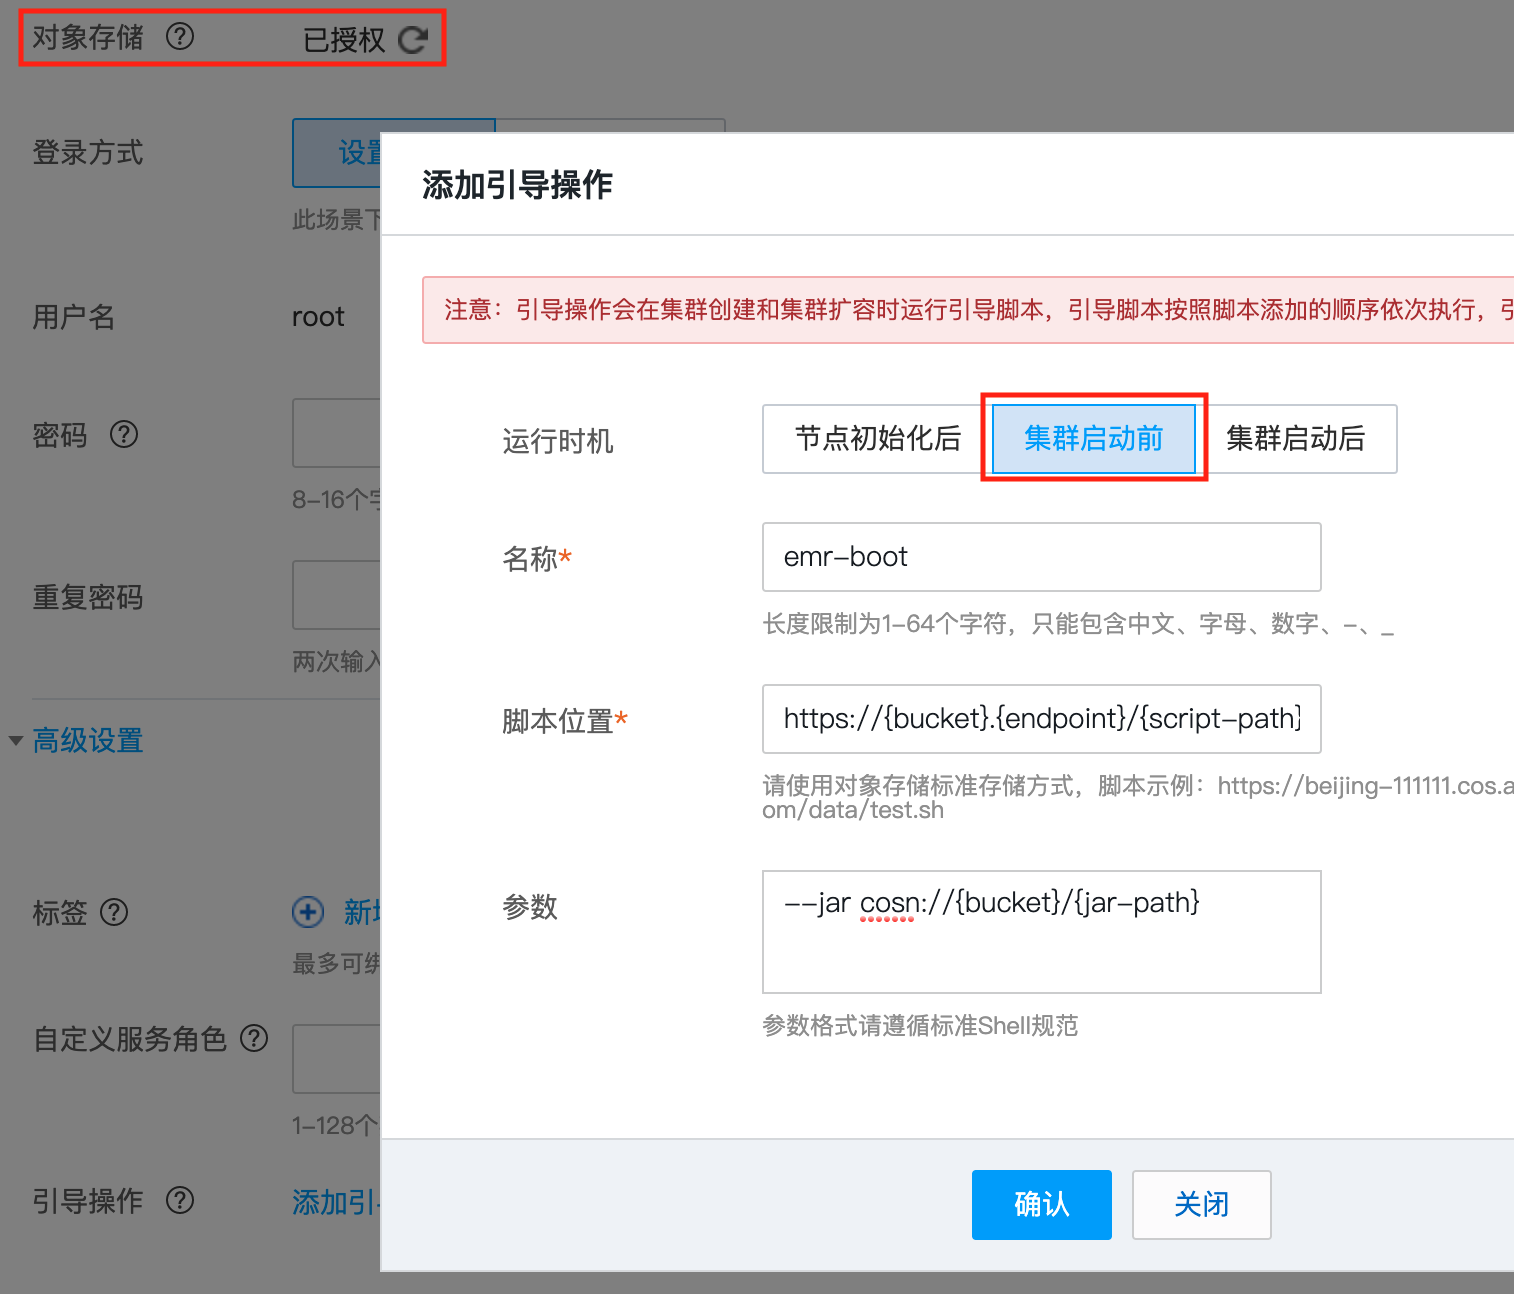The height and width of the screenshot is (1294, 1514).
Task: Click the 参数 textarea with jar path
Action: pos(1041,931)
